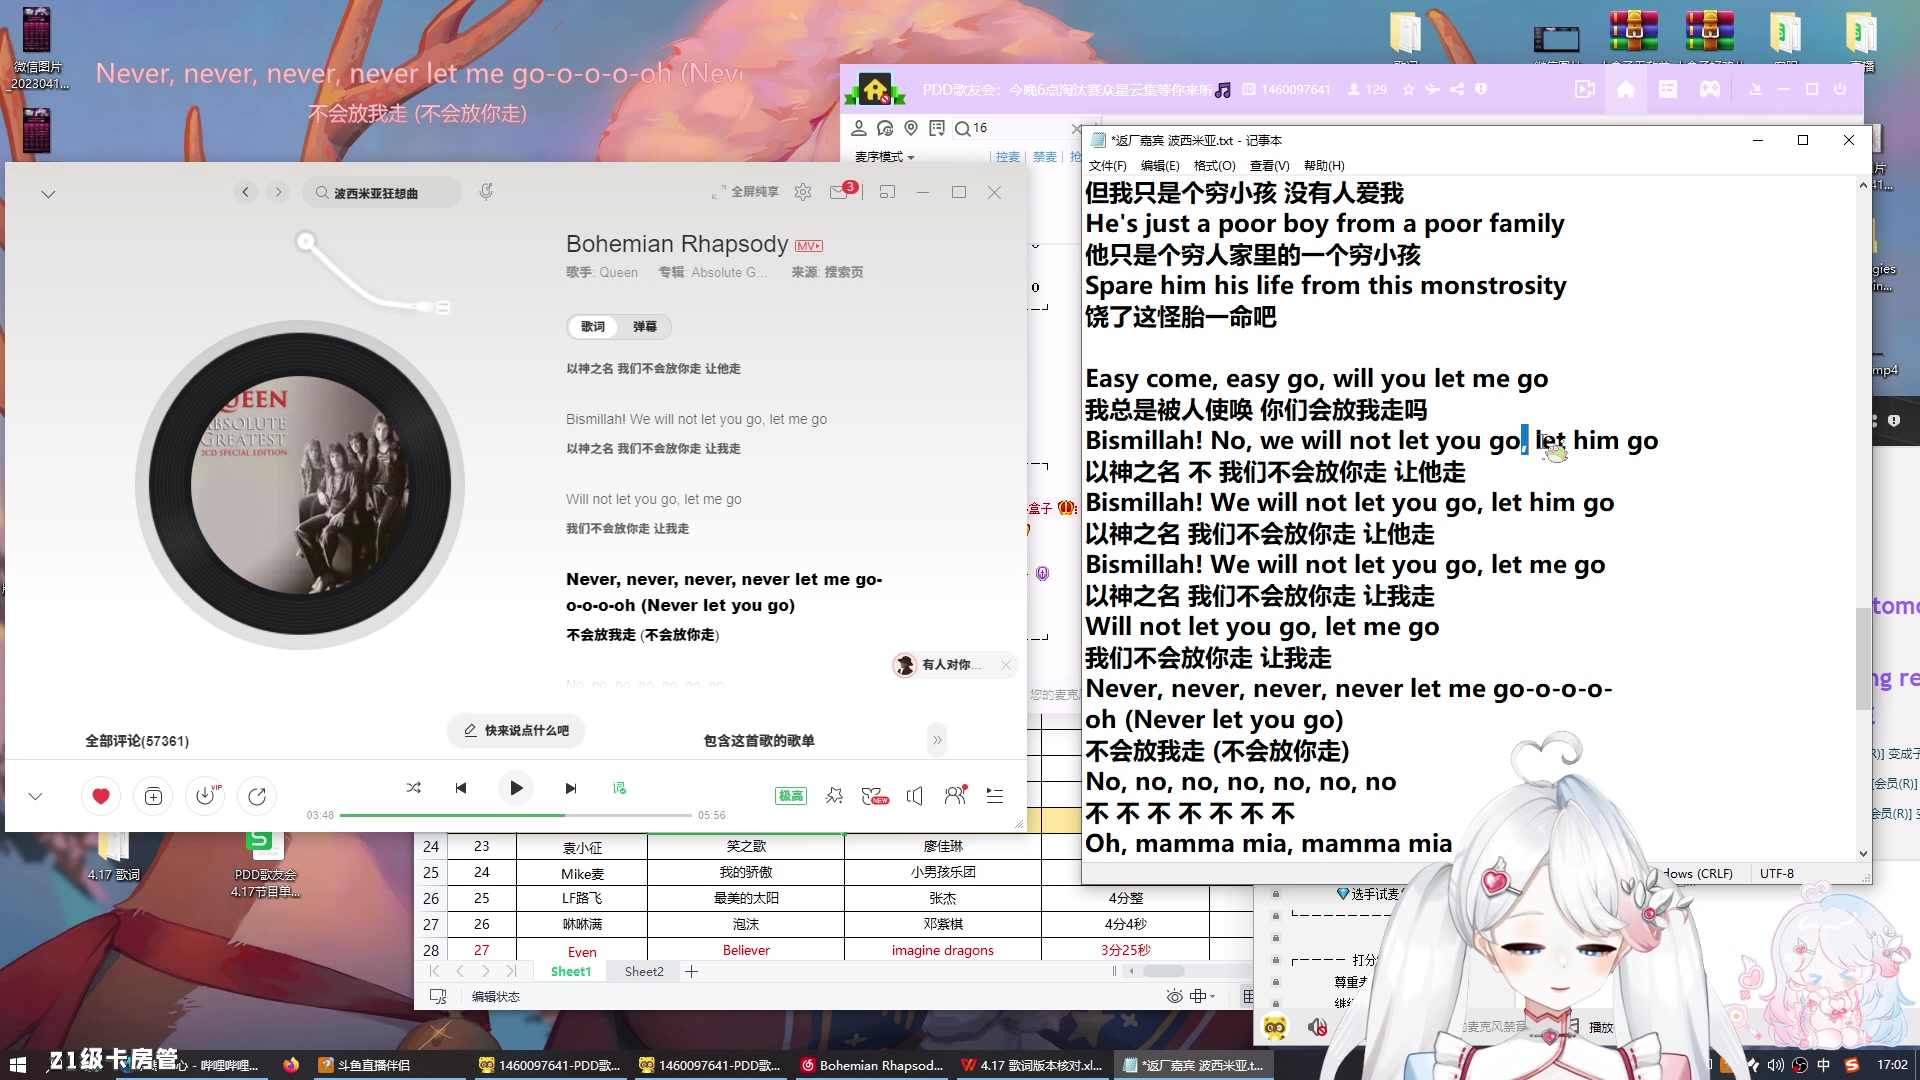Viewport: 1920px width, 1080px height.
Task: Switch to the 弹幕 tab
Action: point(645,327)
